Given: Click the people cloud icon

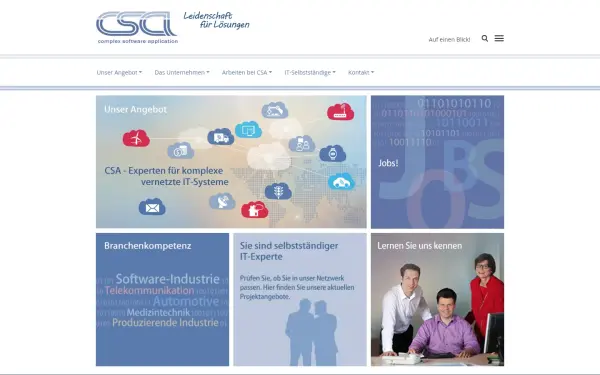Looking at the screenshot, I should click(x=302, y=144).
